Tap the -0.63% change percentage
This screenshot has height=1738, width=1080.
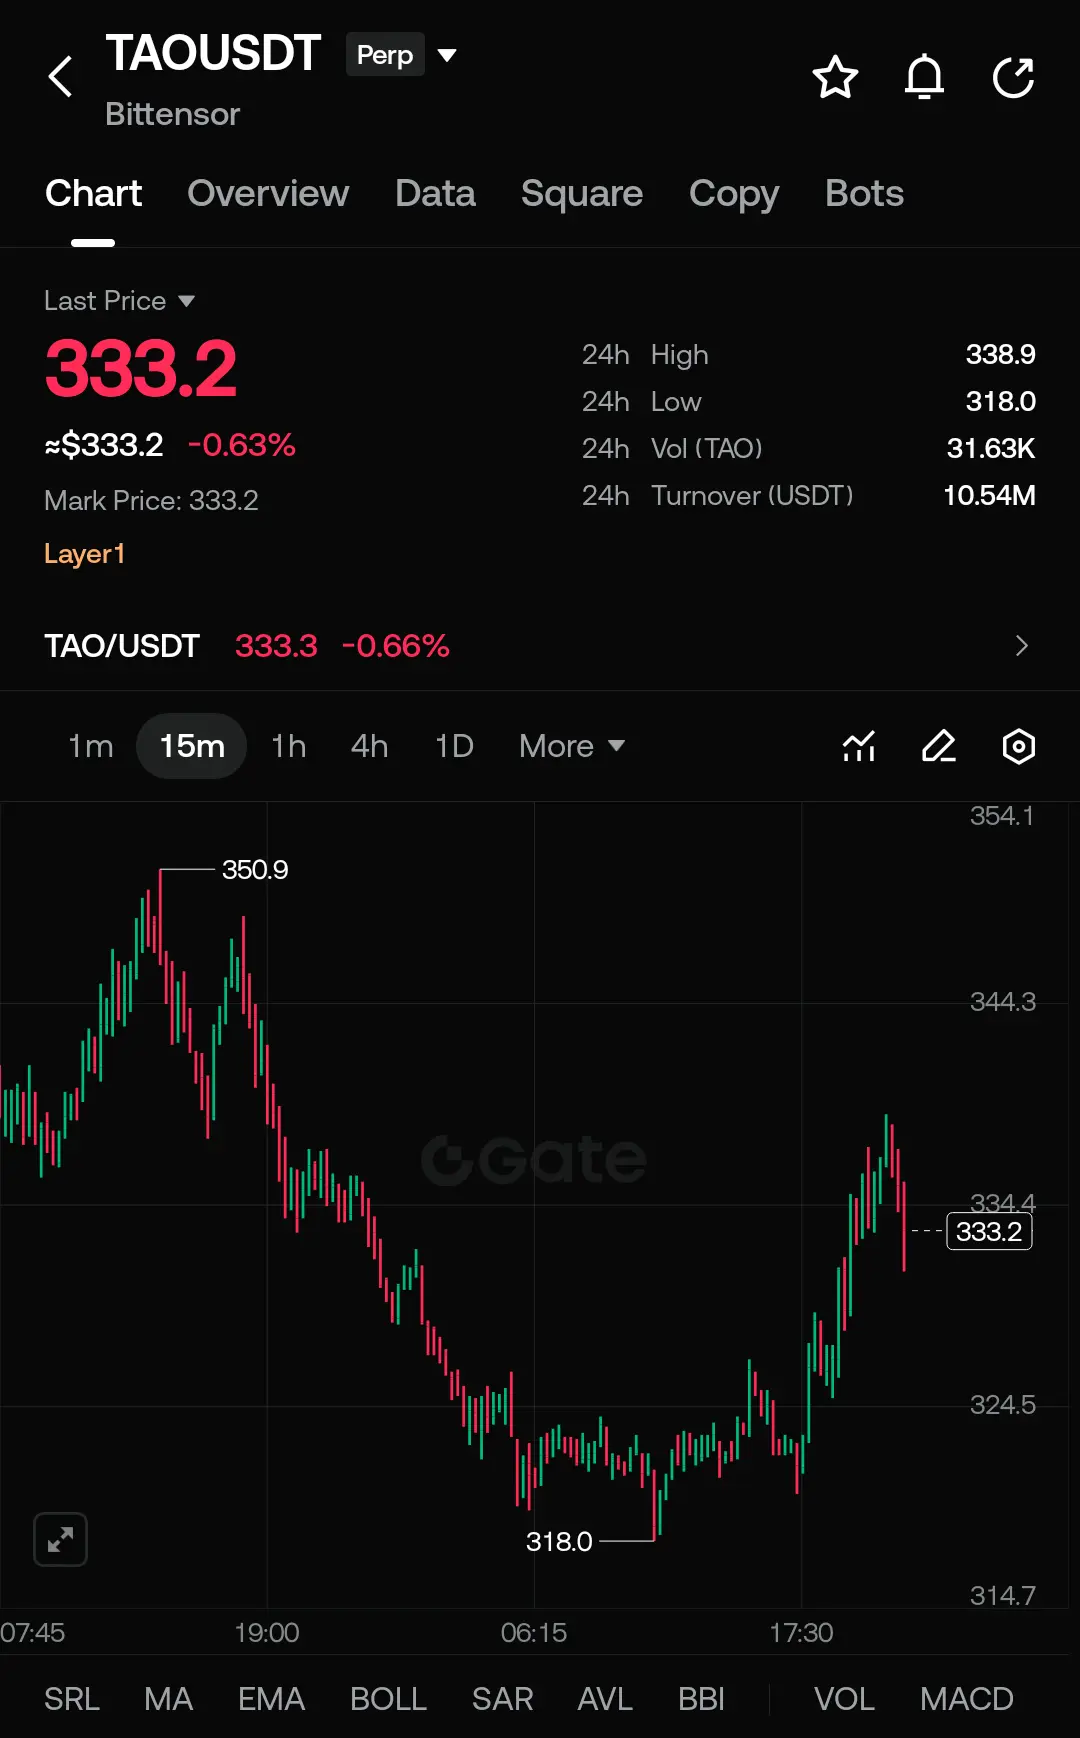pyautogui.click(x=242, y=445)
